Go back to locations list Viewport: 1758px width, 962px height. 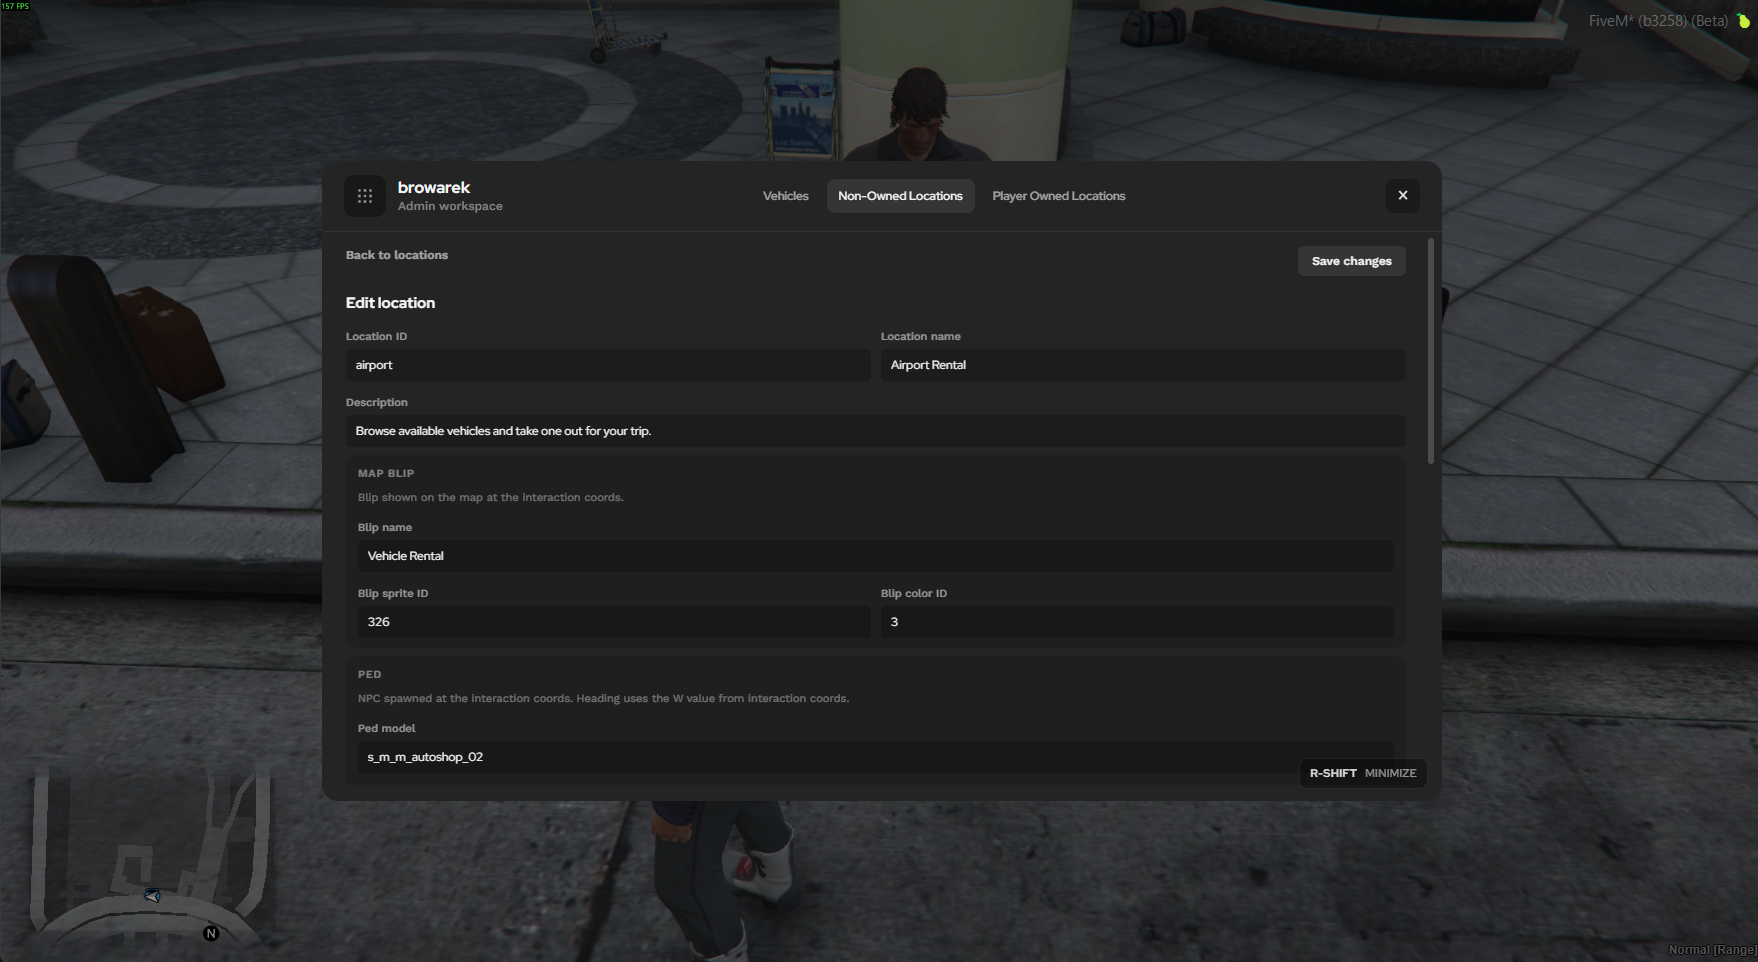(397, 255)
